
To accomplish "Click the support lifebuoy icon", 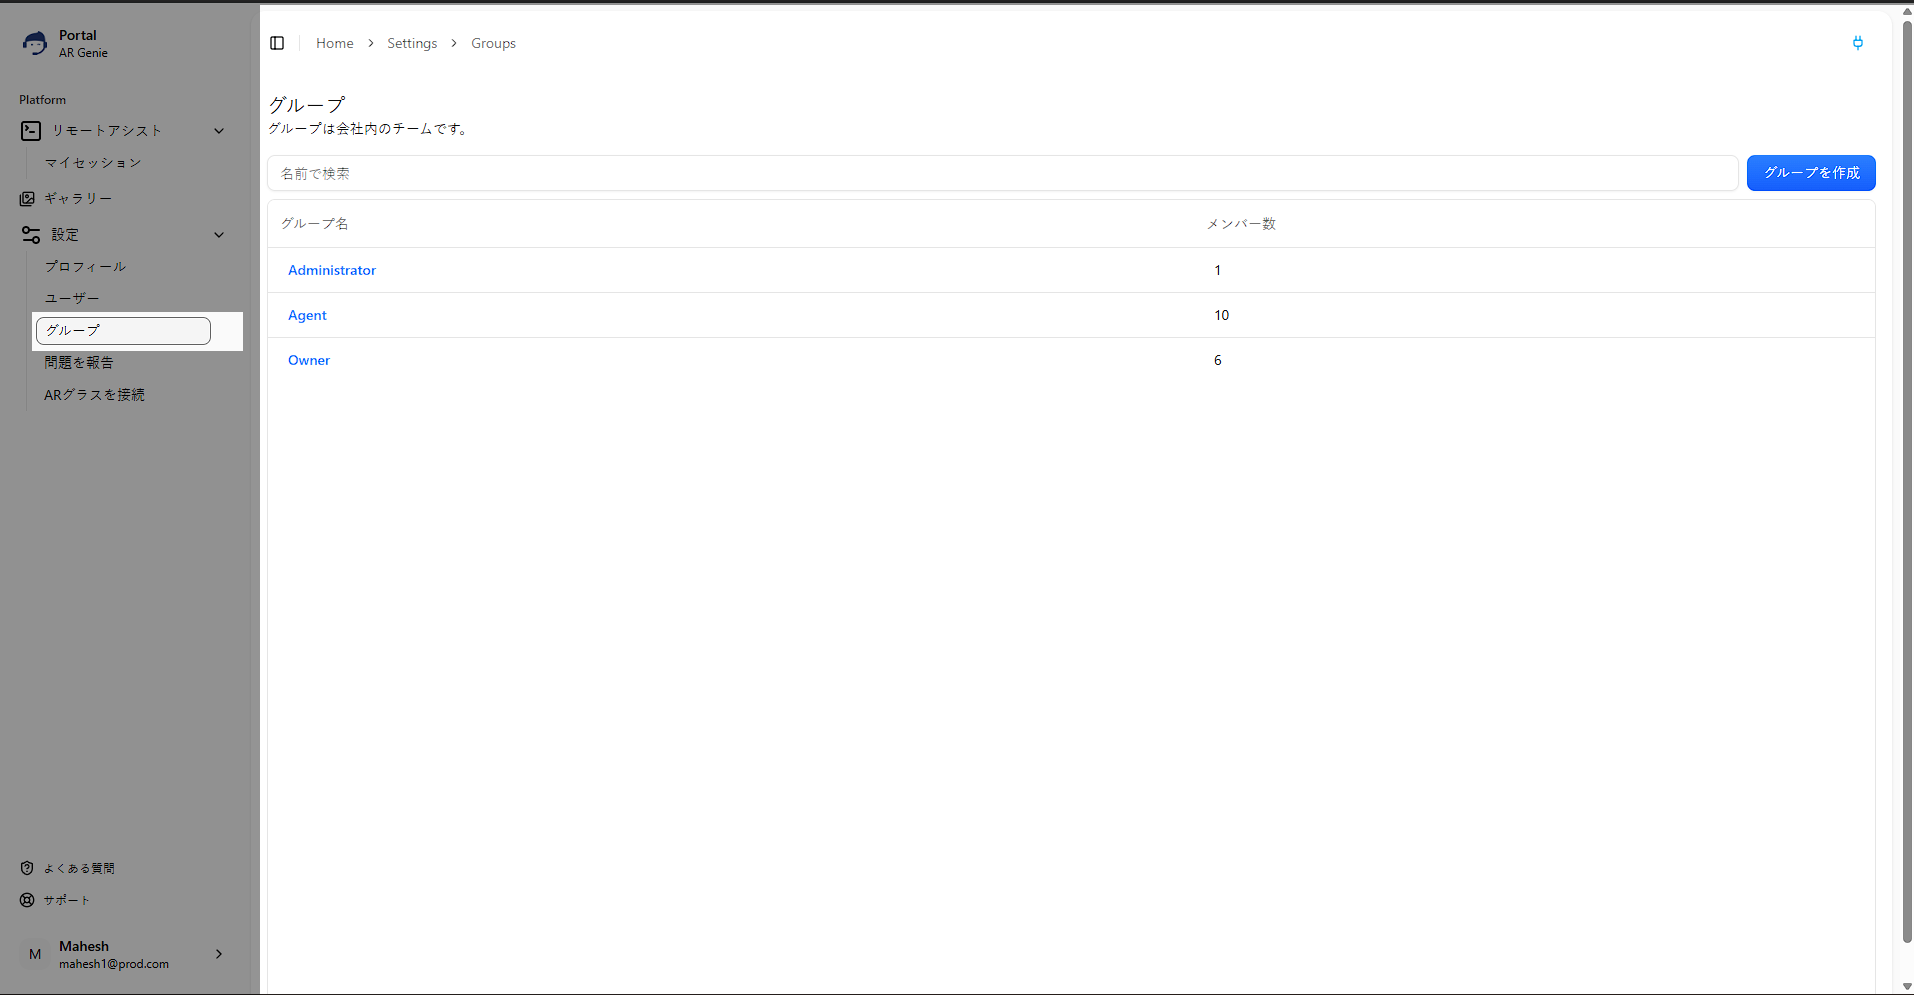I will [x=27, y=900].
